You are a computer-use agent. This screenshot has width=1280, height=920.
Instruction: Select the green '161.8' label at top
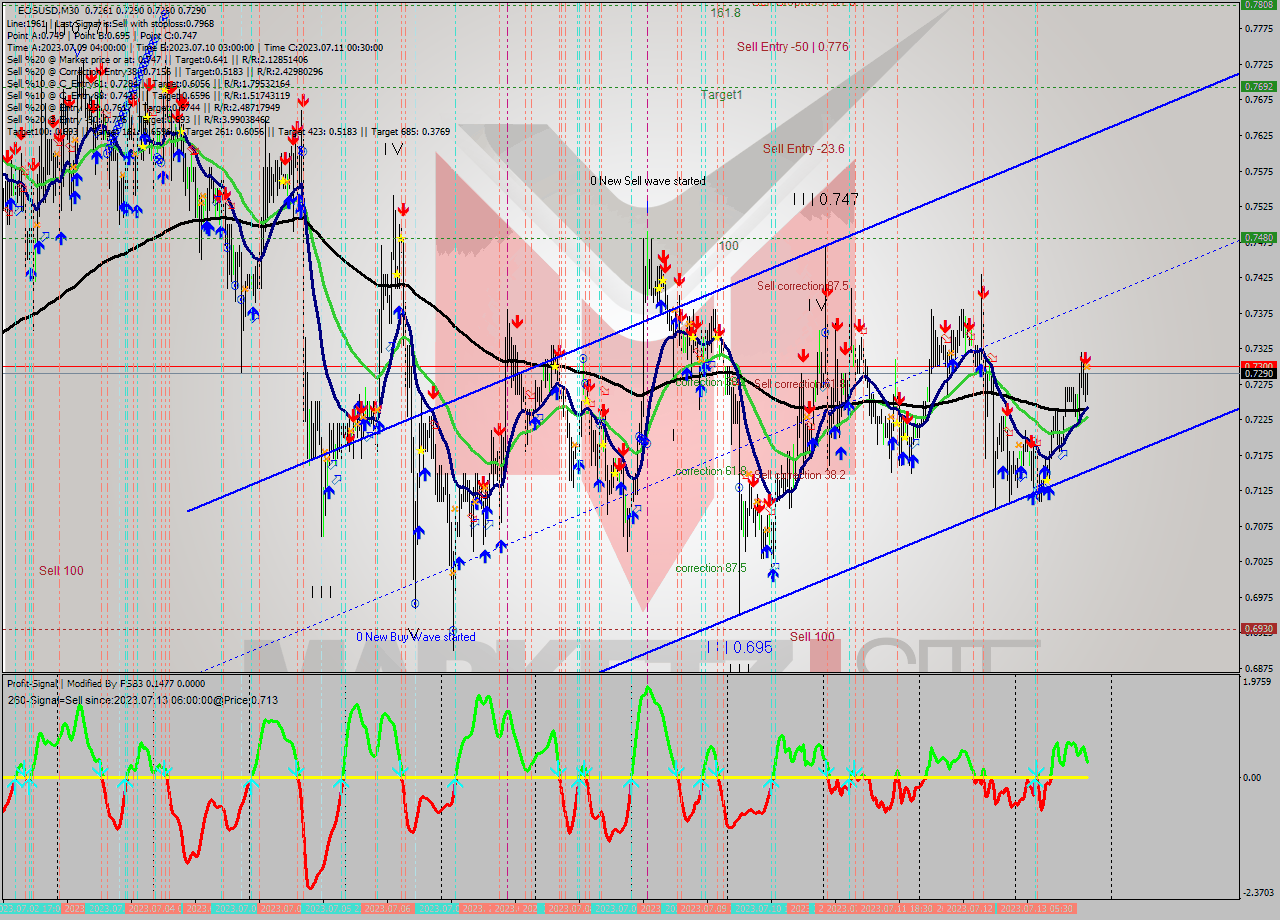pos(726,13)
